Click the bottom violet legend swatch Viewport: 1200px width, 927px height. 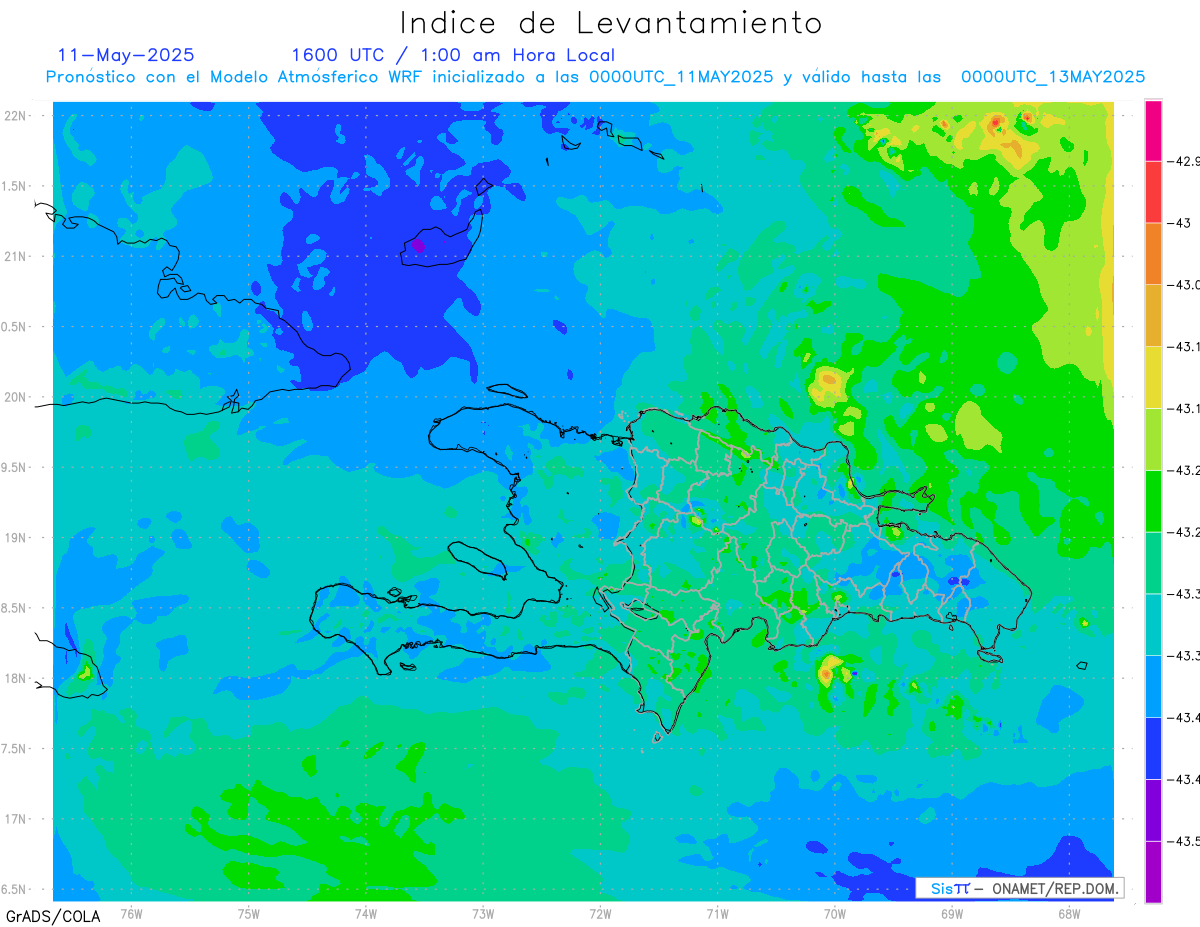click(x=1153, y=872)
